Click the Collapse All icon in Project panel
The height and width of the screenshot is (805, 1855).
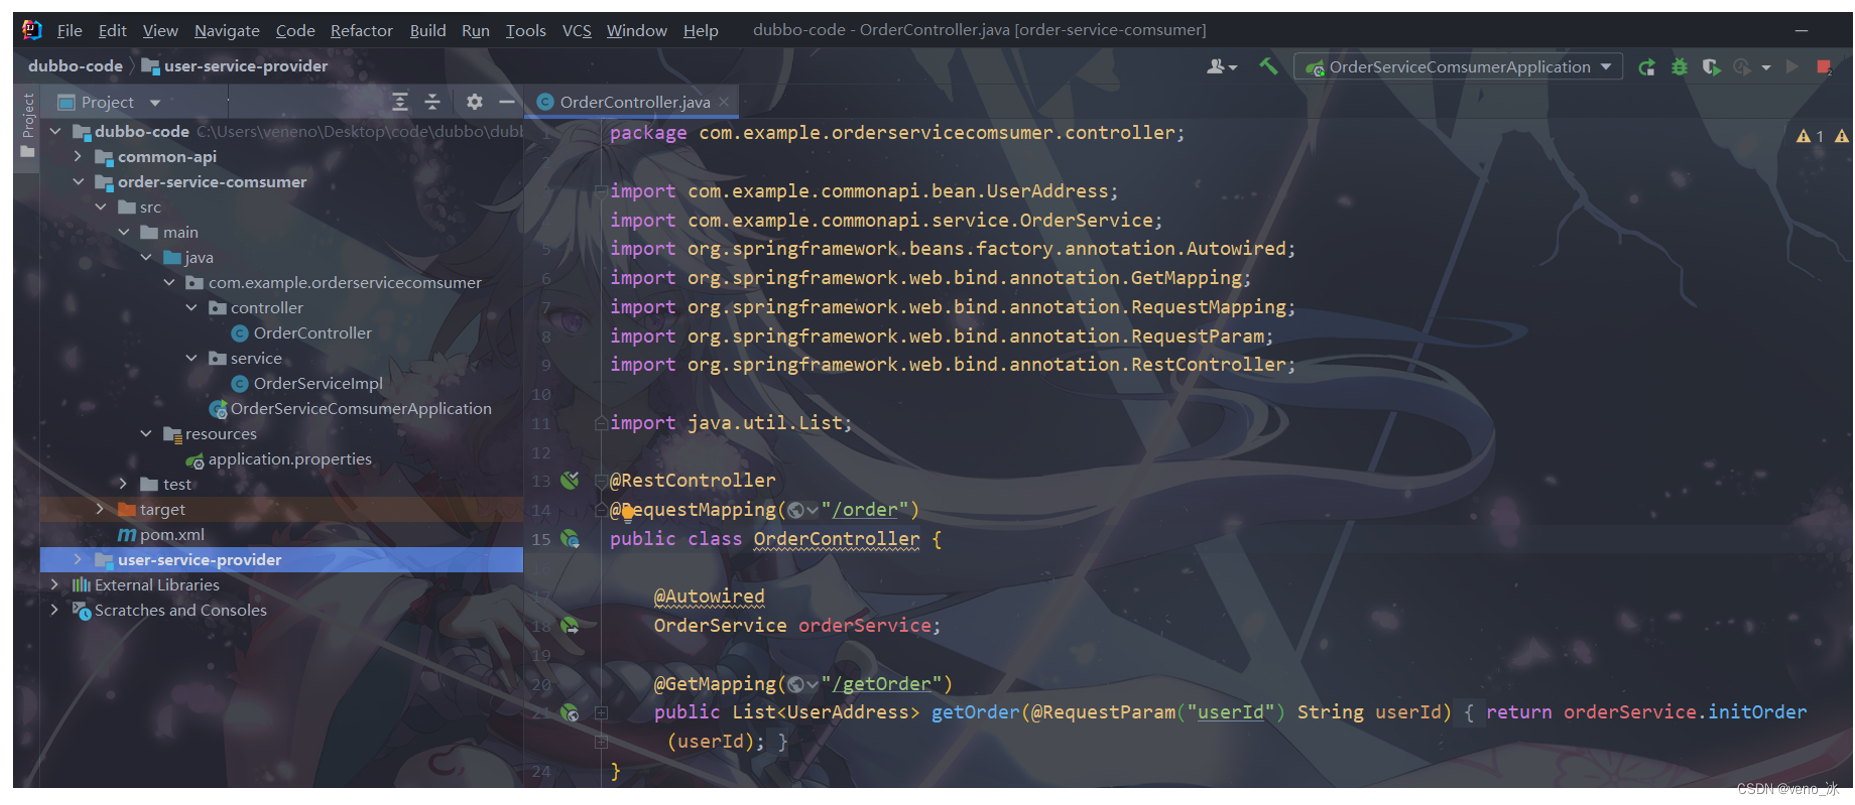click(432, 102)
